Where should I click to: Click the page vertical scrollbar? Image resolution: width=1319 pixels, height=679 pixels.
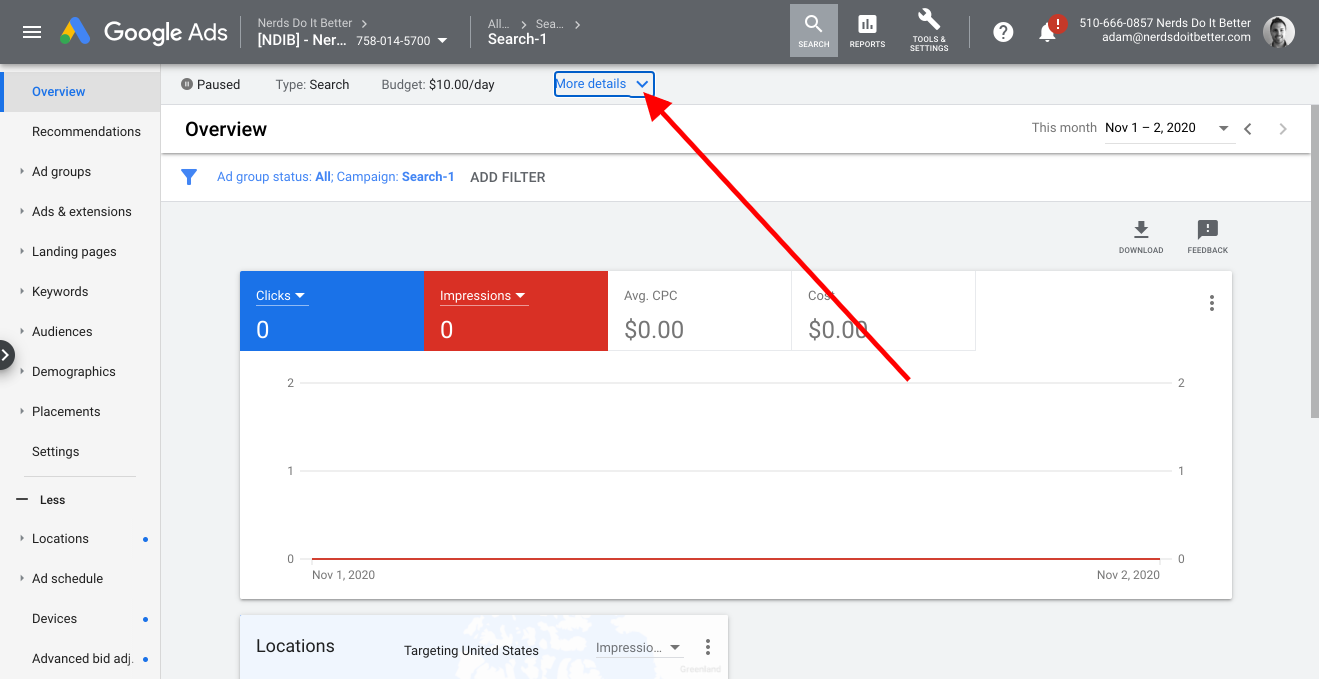1314,260
